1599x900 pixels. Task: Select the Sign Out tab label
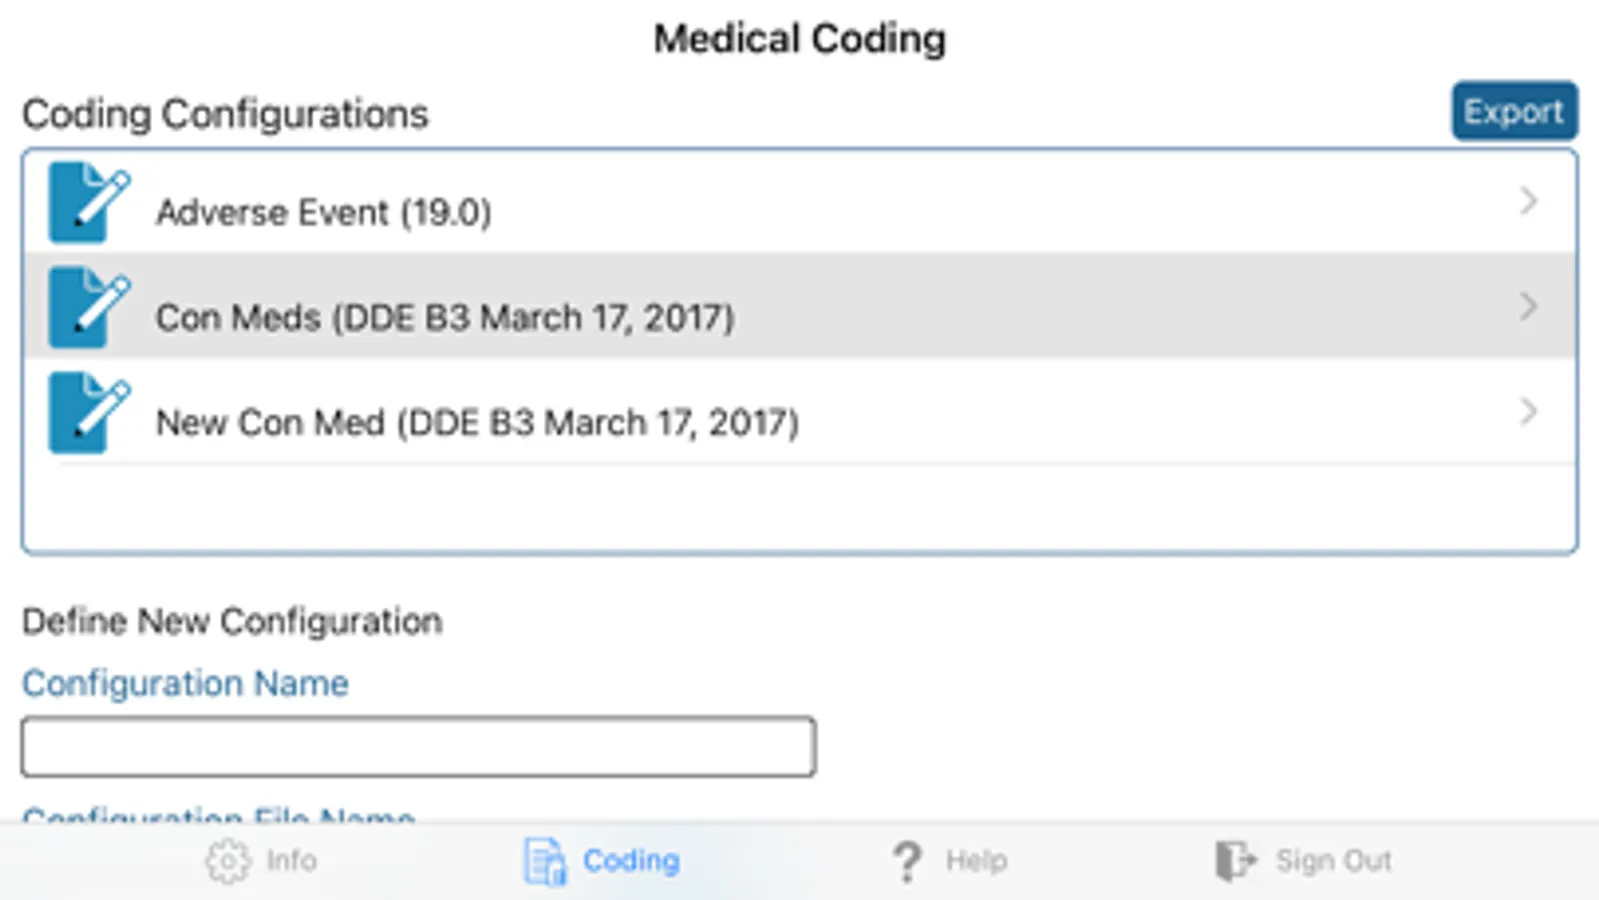click(1333, 861)
